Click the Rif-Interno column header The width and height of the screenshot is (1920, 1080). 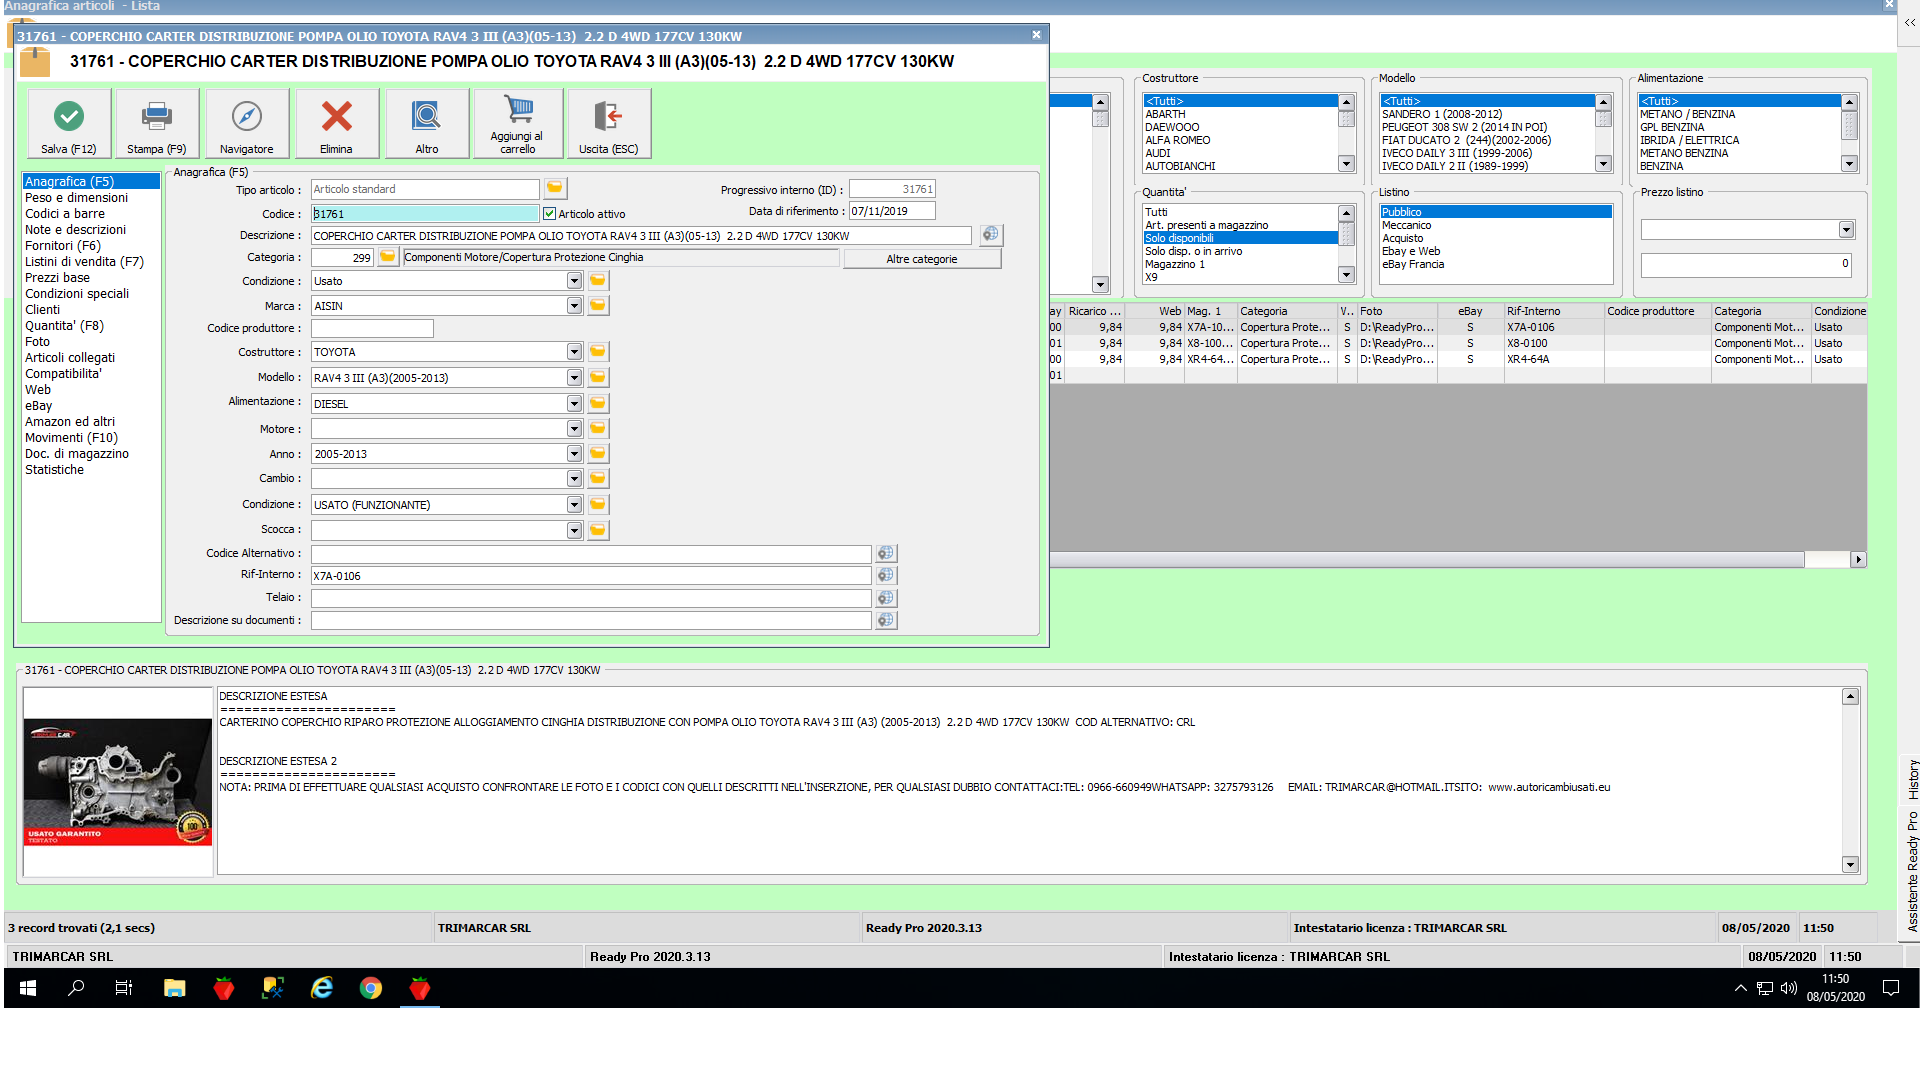point(1554,311)
